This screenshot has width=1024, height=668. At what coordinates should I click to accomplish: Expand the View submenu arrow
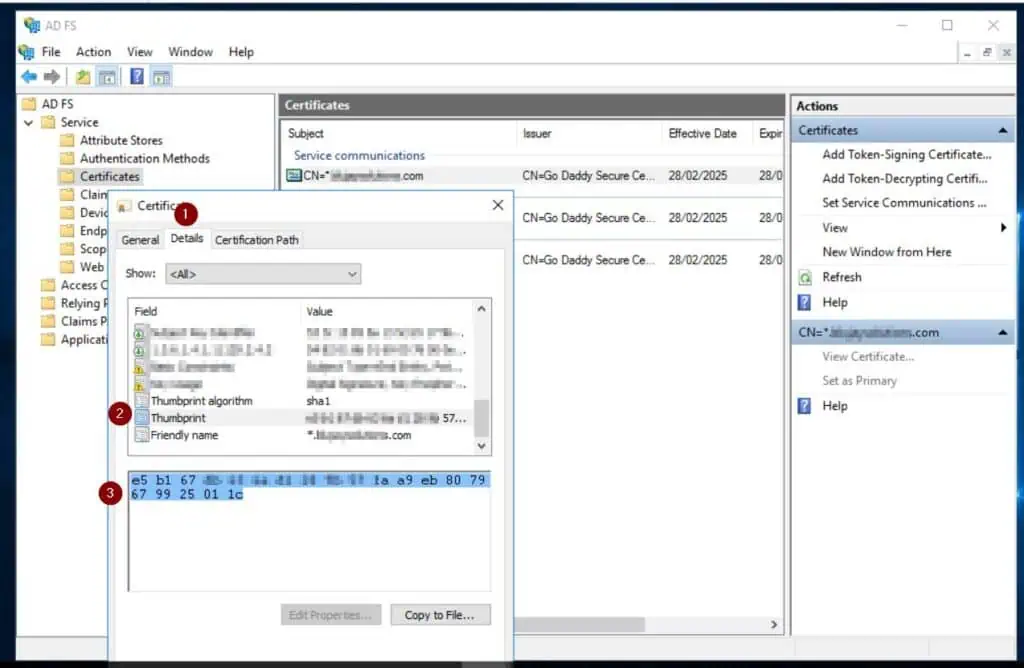1003,228
